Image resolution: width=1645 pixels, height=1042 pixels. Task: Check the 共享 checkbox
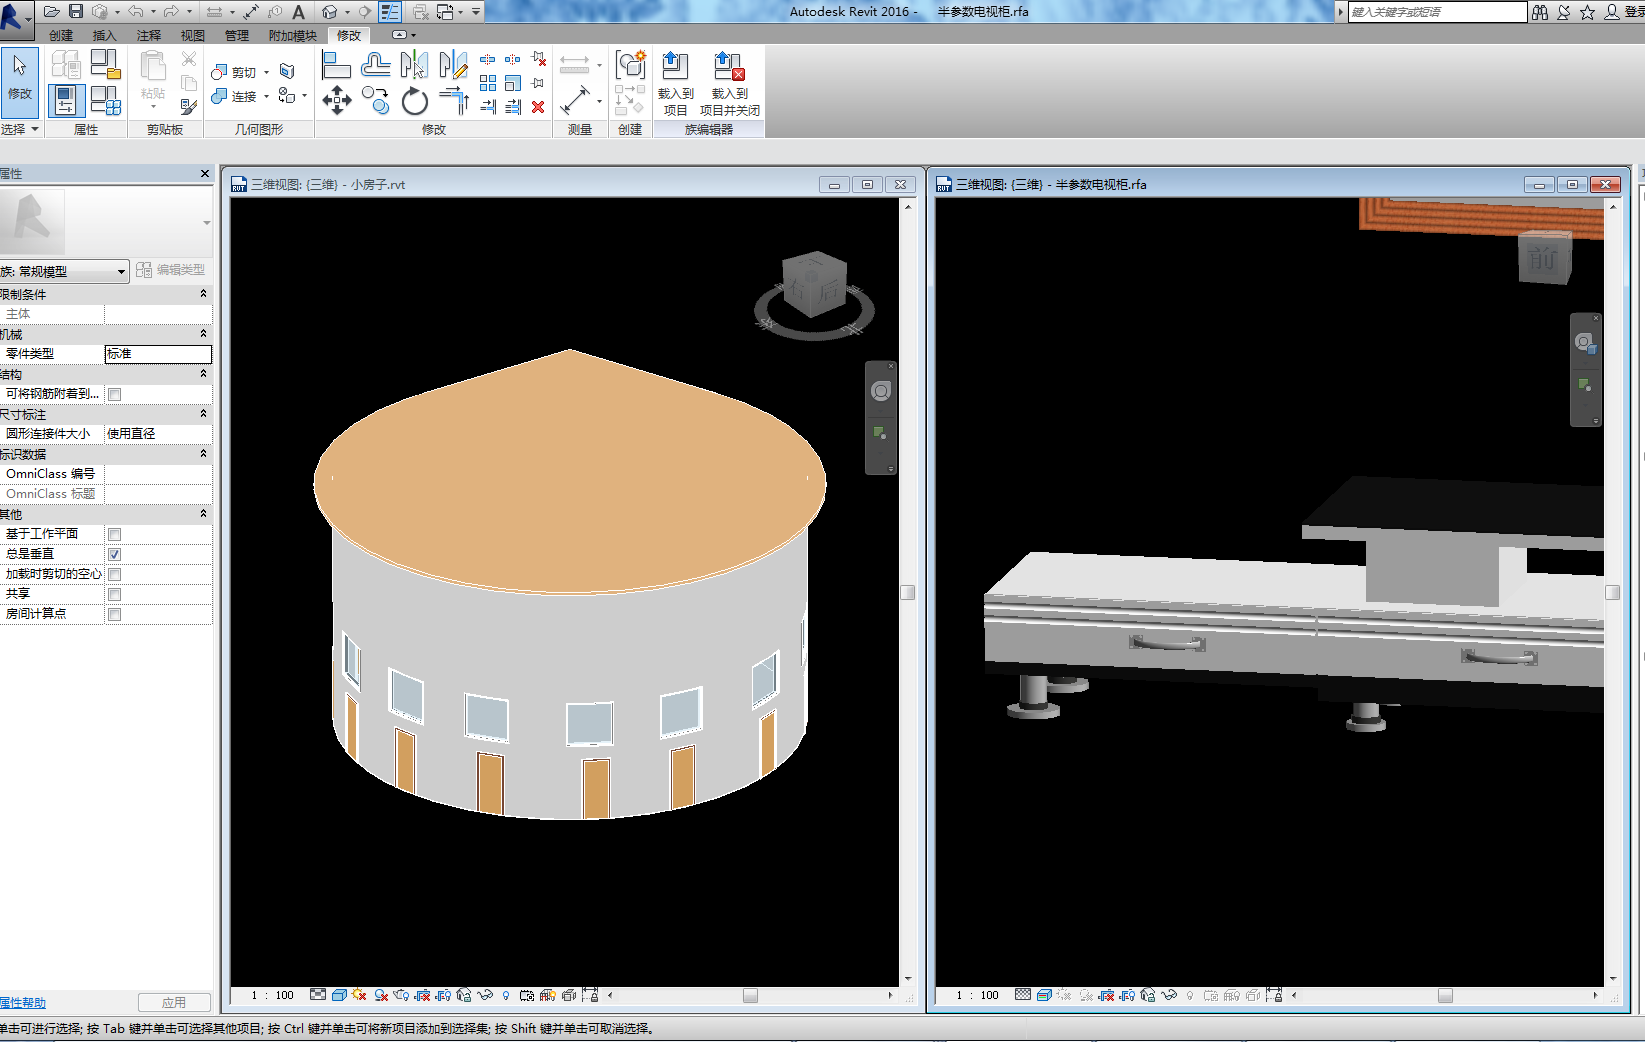[x=115, y=594]
